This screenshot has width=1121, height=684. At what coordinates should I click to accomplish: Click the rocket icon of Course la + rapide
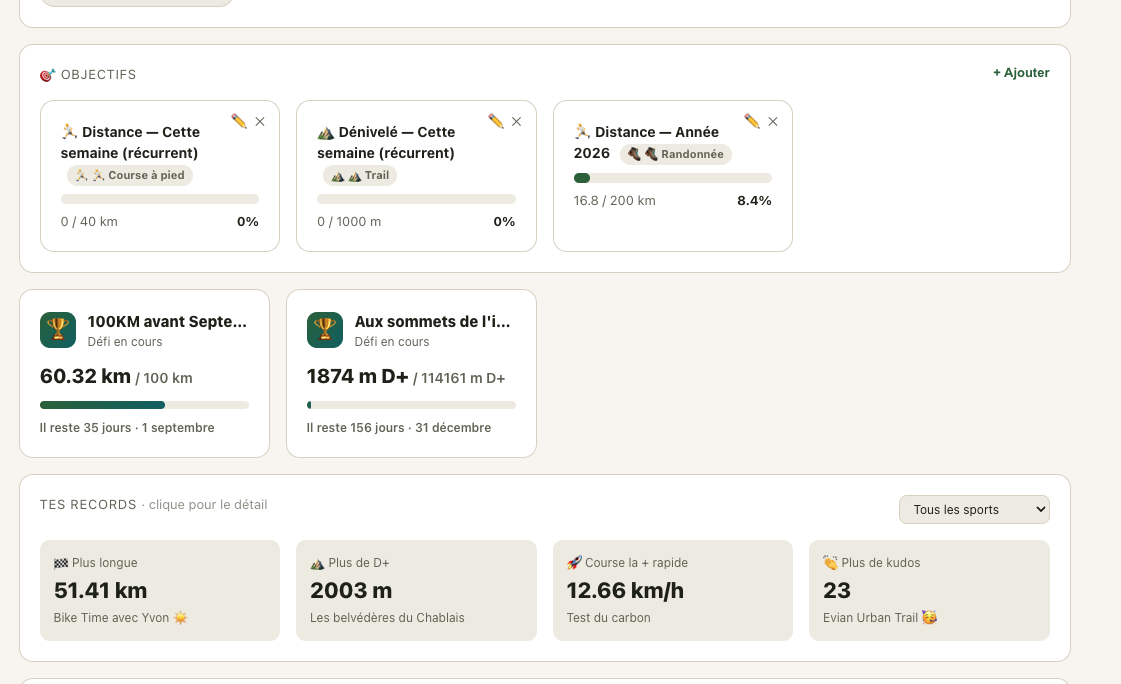(574, 562)
